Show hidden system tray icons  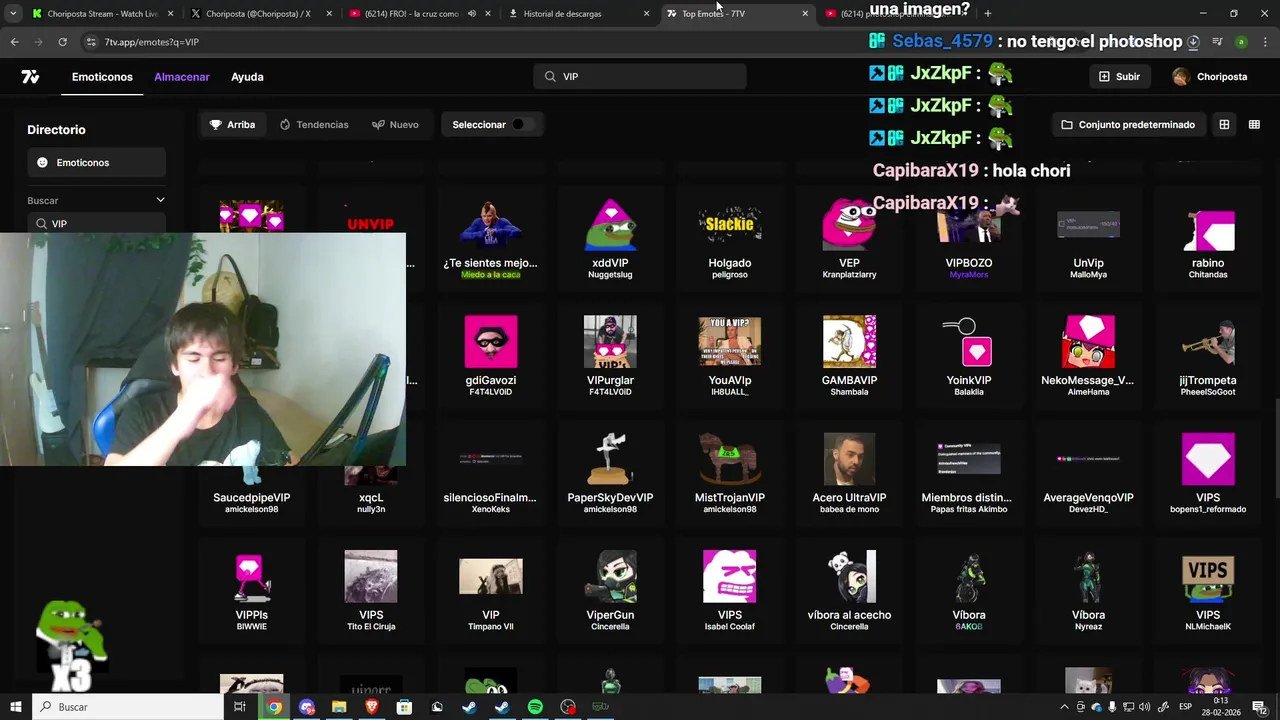coord(1065,707)
